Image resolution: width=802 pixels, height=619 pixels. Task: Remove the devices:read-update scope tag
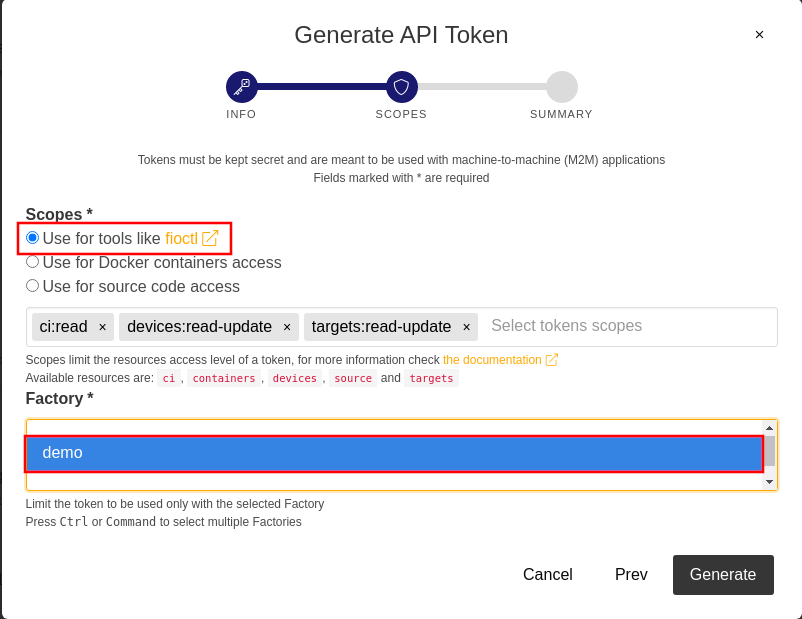tap(287, 327)
